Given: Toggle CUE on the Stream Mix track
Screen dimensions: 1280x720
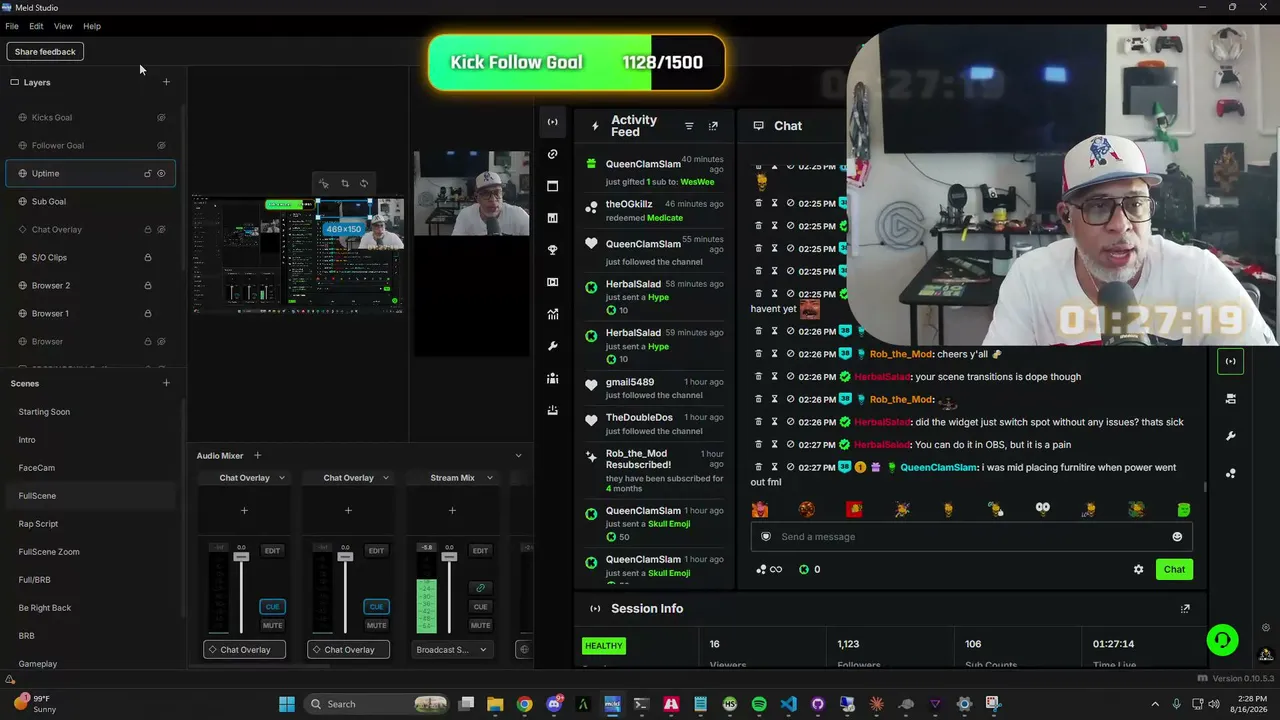Looking at the screenshot, I should (x=480, y=606).
